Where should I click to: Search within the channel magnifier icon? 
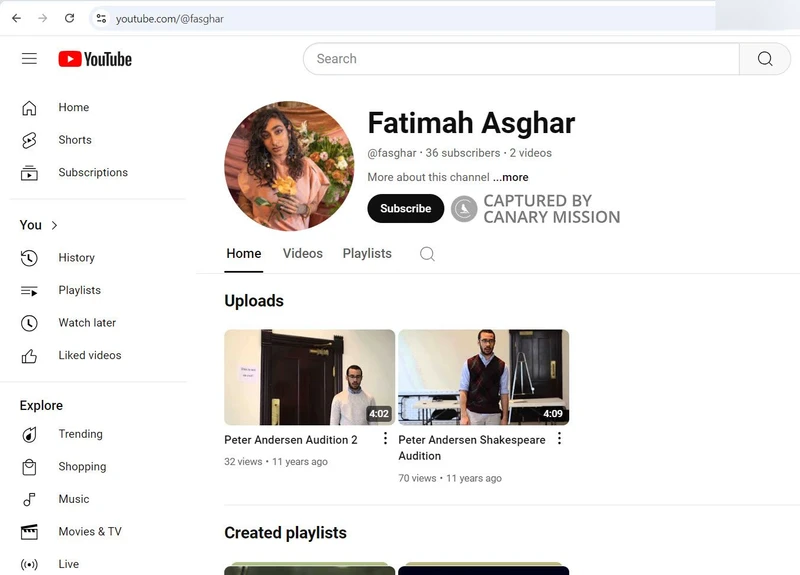tap(427, 254)
